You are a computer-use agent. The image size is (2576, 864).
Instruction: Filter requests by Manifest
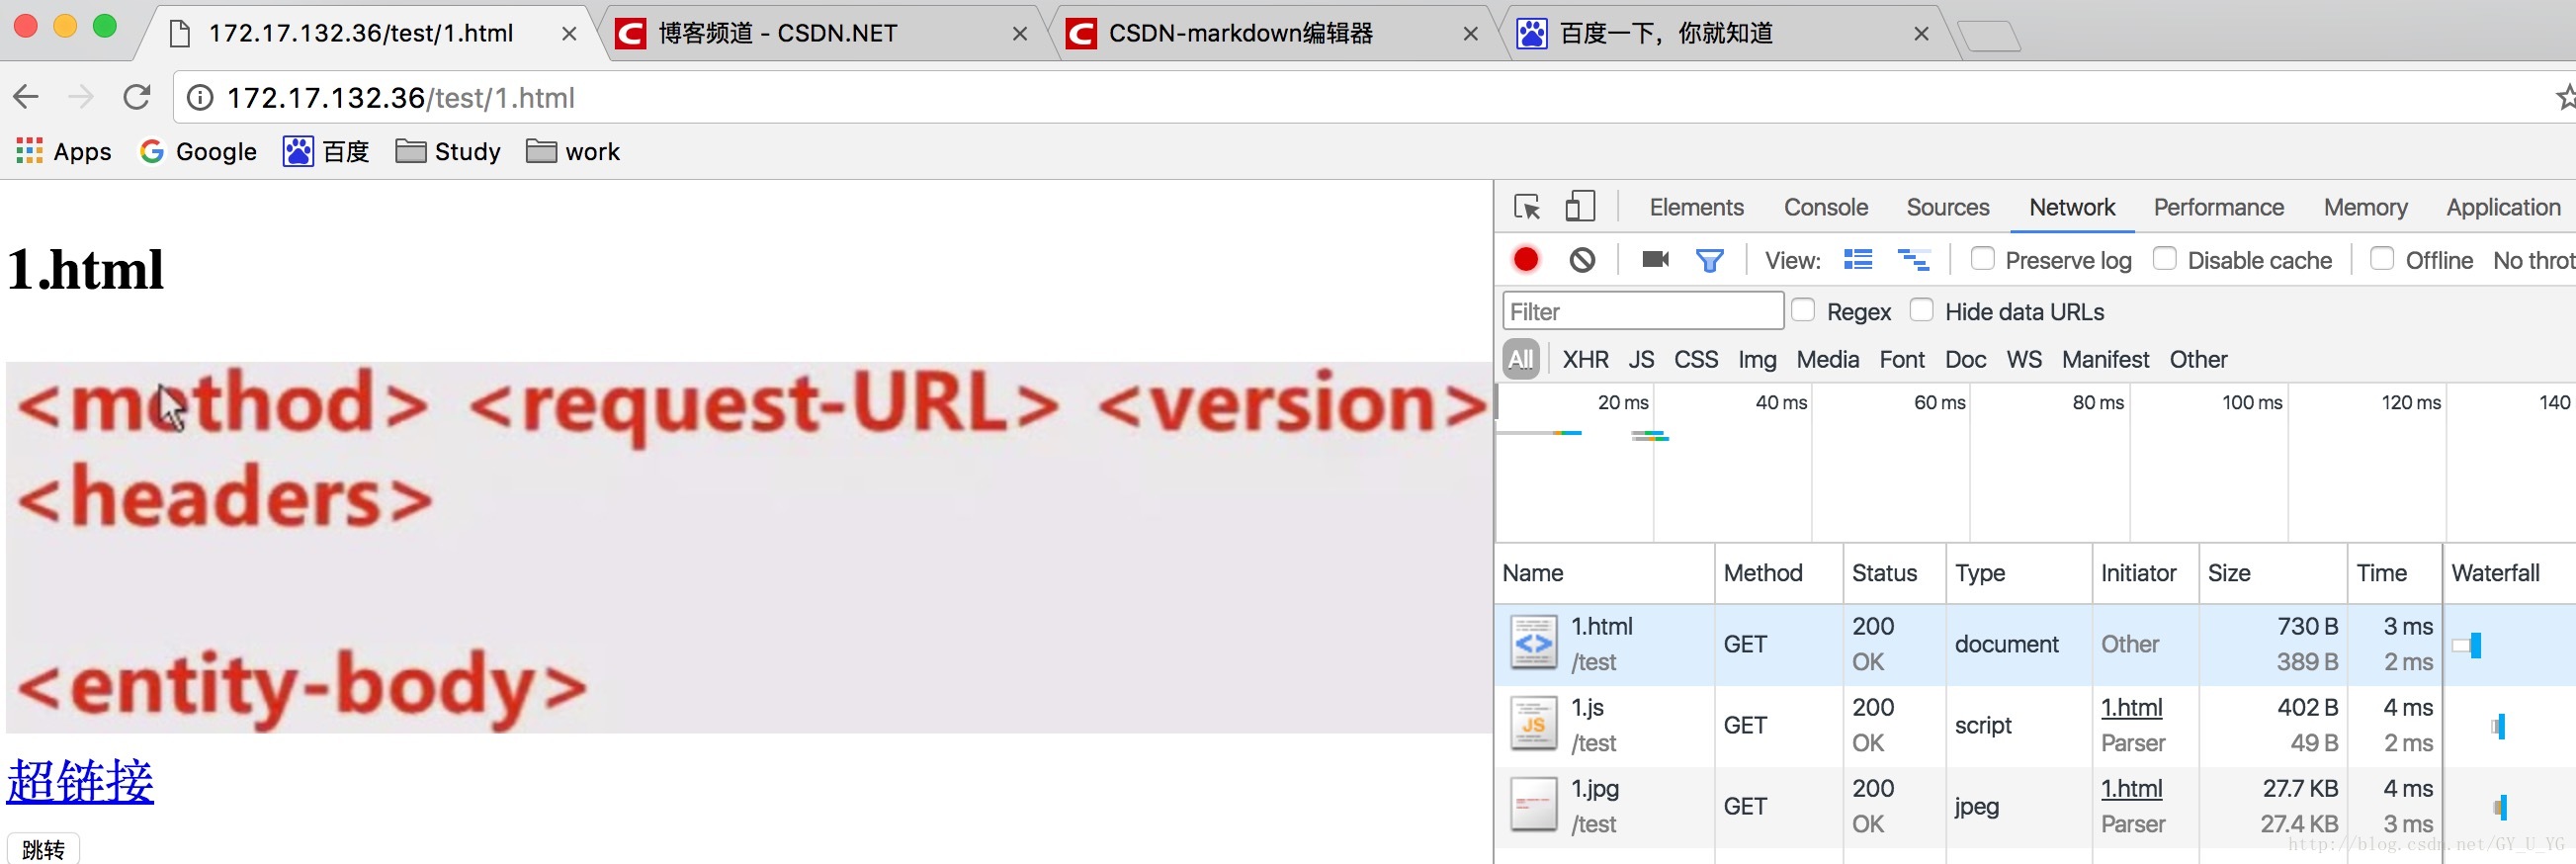coord(2105,359)
